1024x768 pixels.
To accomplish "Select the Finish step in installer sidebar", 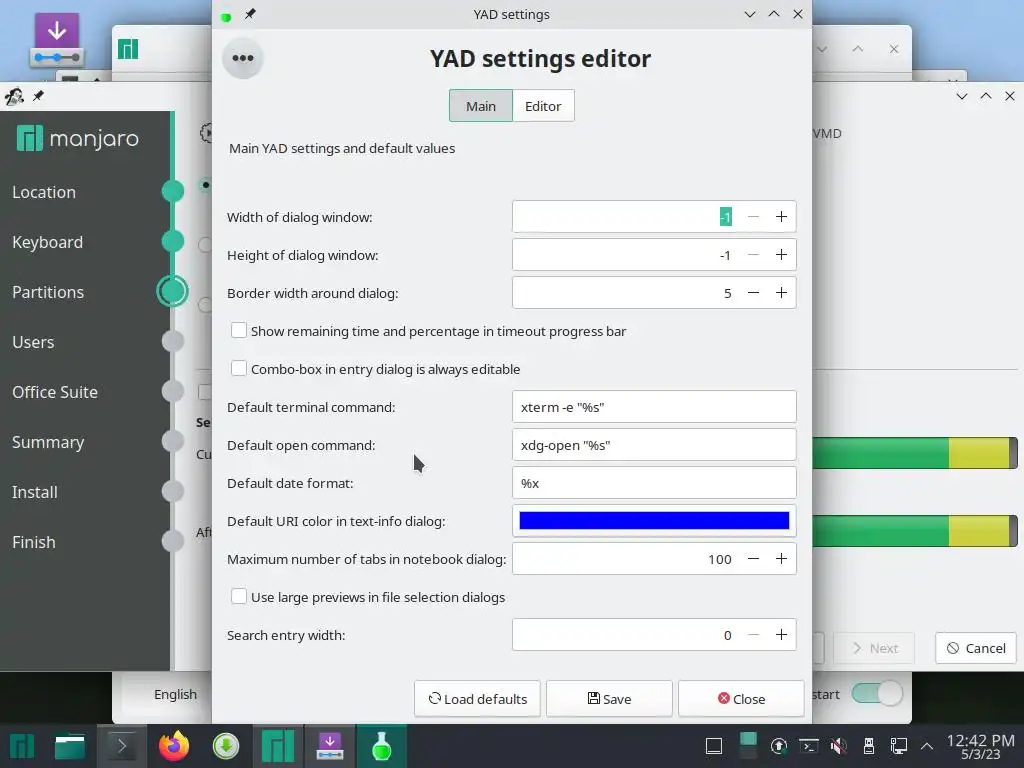I will 33,542.
